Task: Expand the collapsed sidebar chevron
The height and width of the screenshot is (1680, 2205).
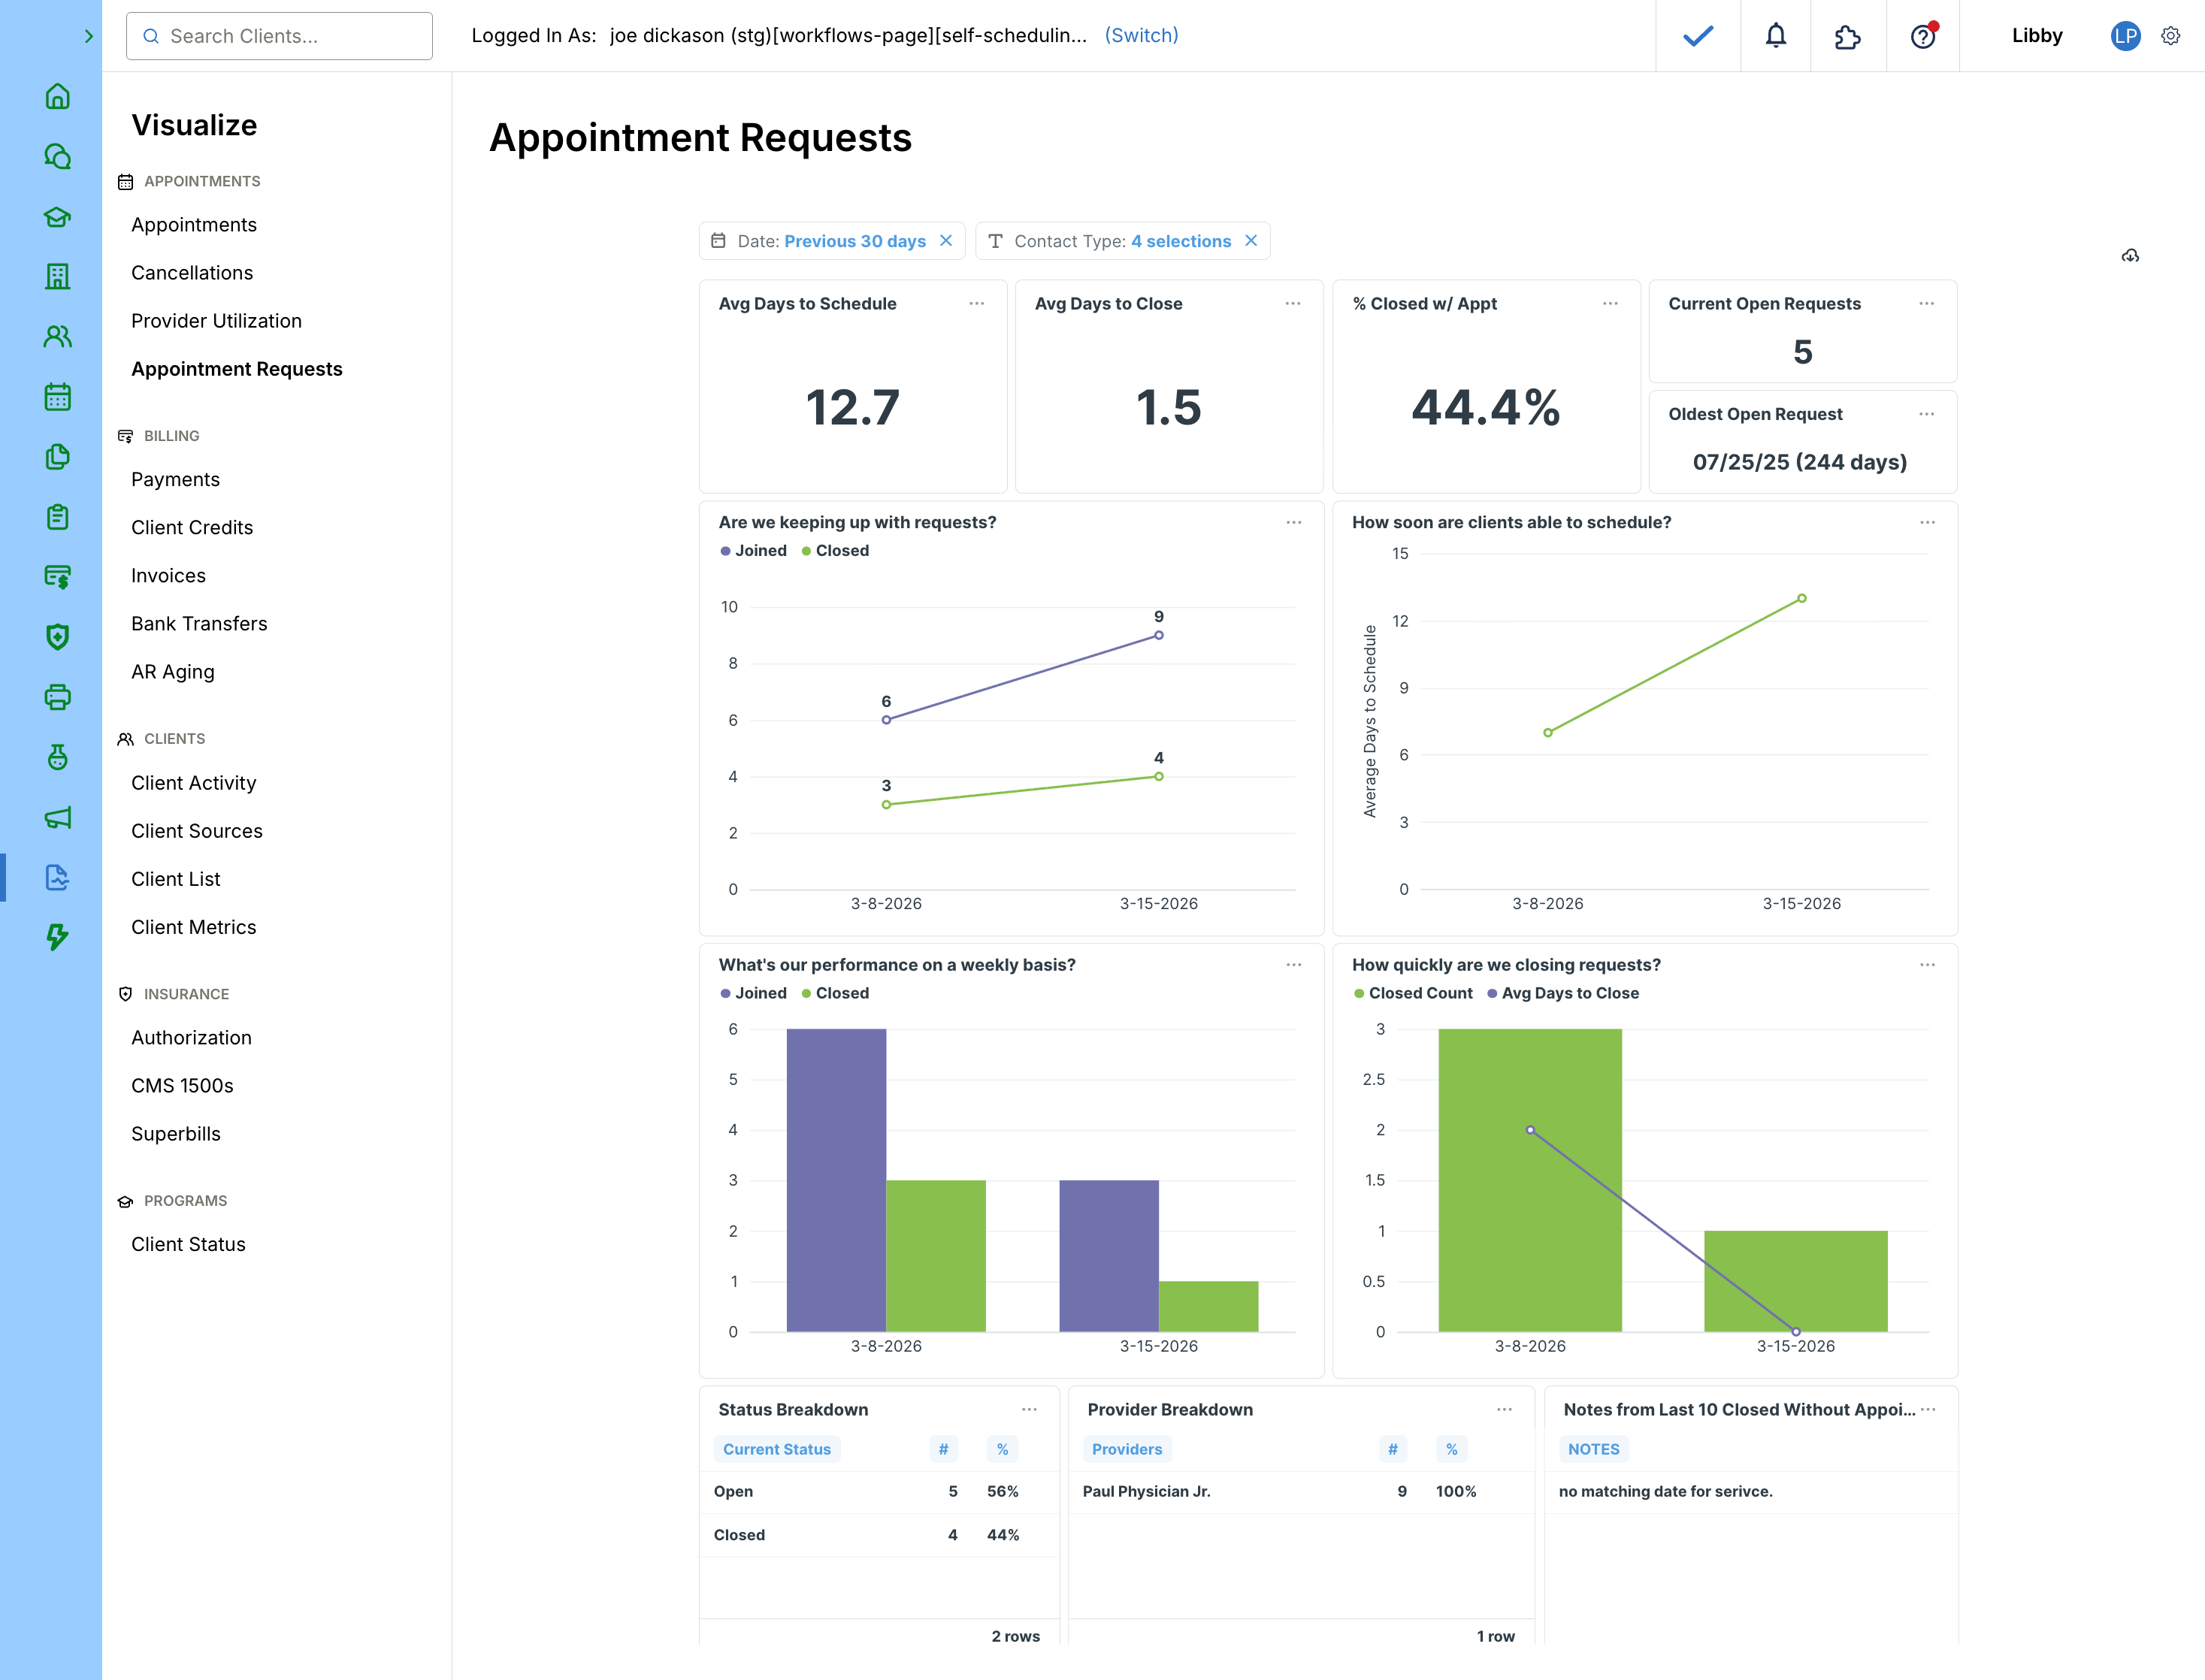Action: pyautogui.click(x=88, y=36)
